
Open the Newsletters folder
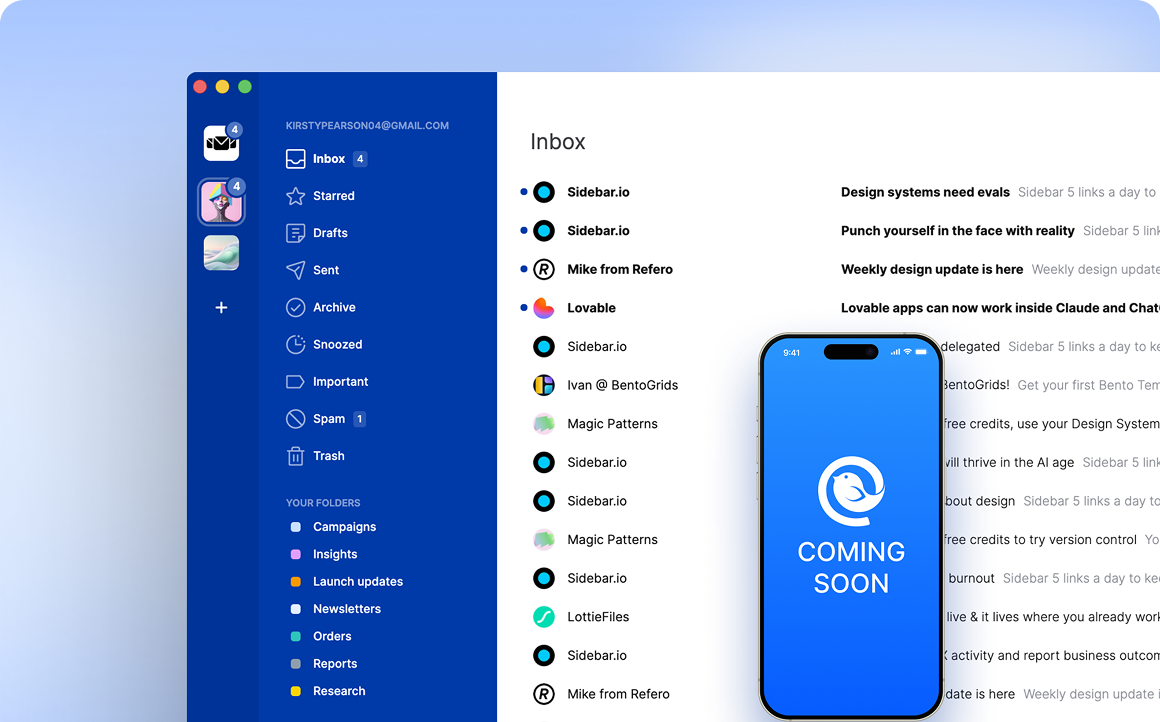click(x=346, y=609)
